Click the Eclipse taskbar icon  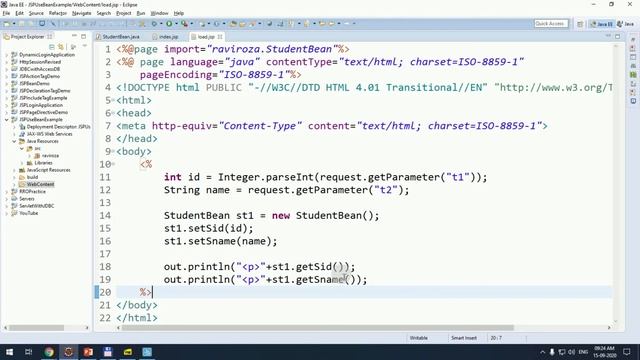point(69,352)
